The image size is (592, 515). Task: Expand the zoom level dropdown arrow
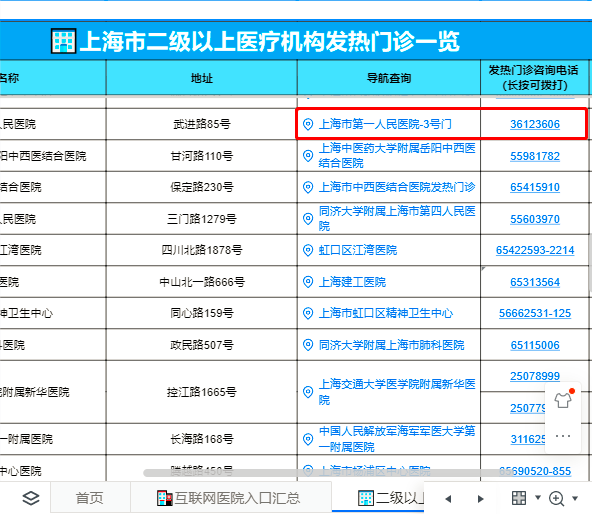tap(575, 498)
